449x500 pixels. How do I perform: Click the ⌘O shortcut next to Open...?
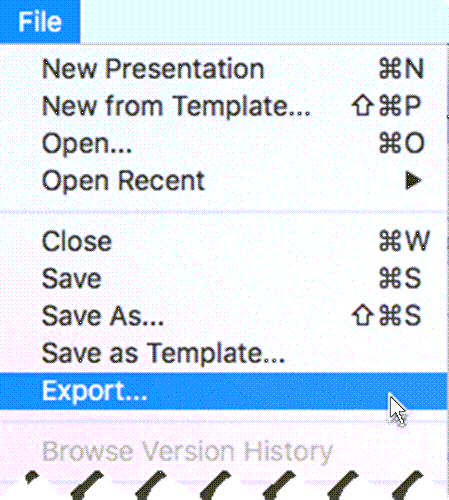[x=402, y=143]
